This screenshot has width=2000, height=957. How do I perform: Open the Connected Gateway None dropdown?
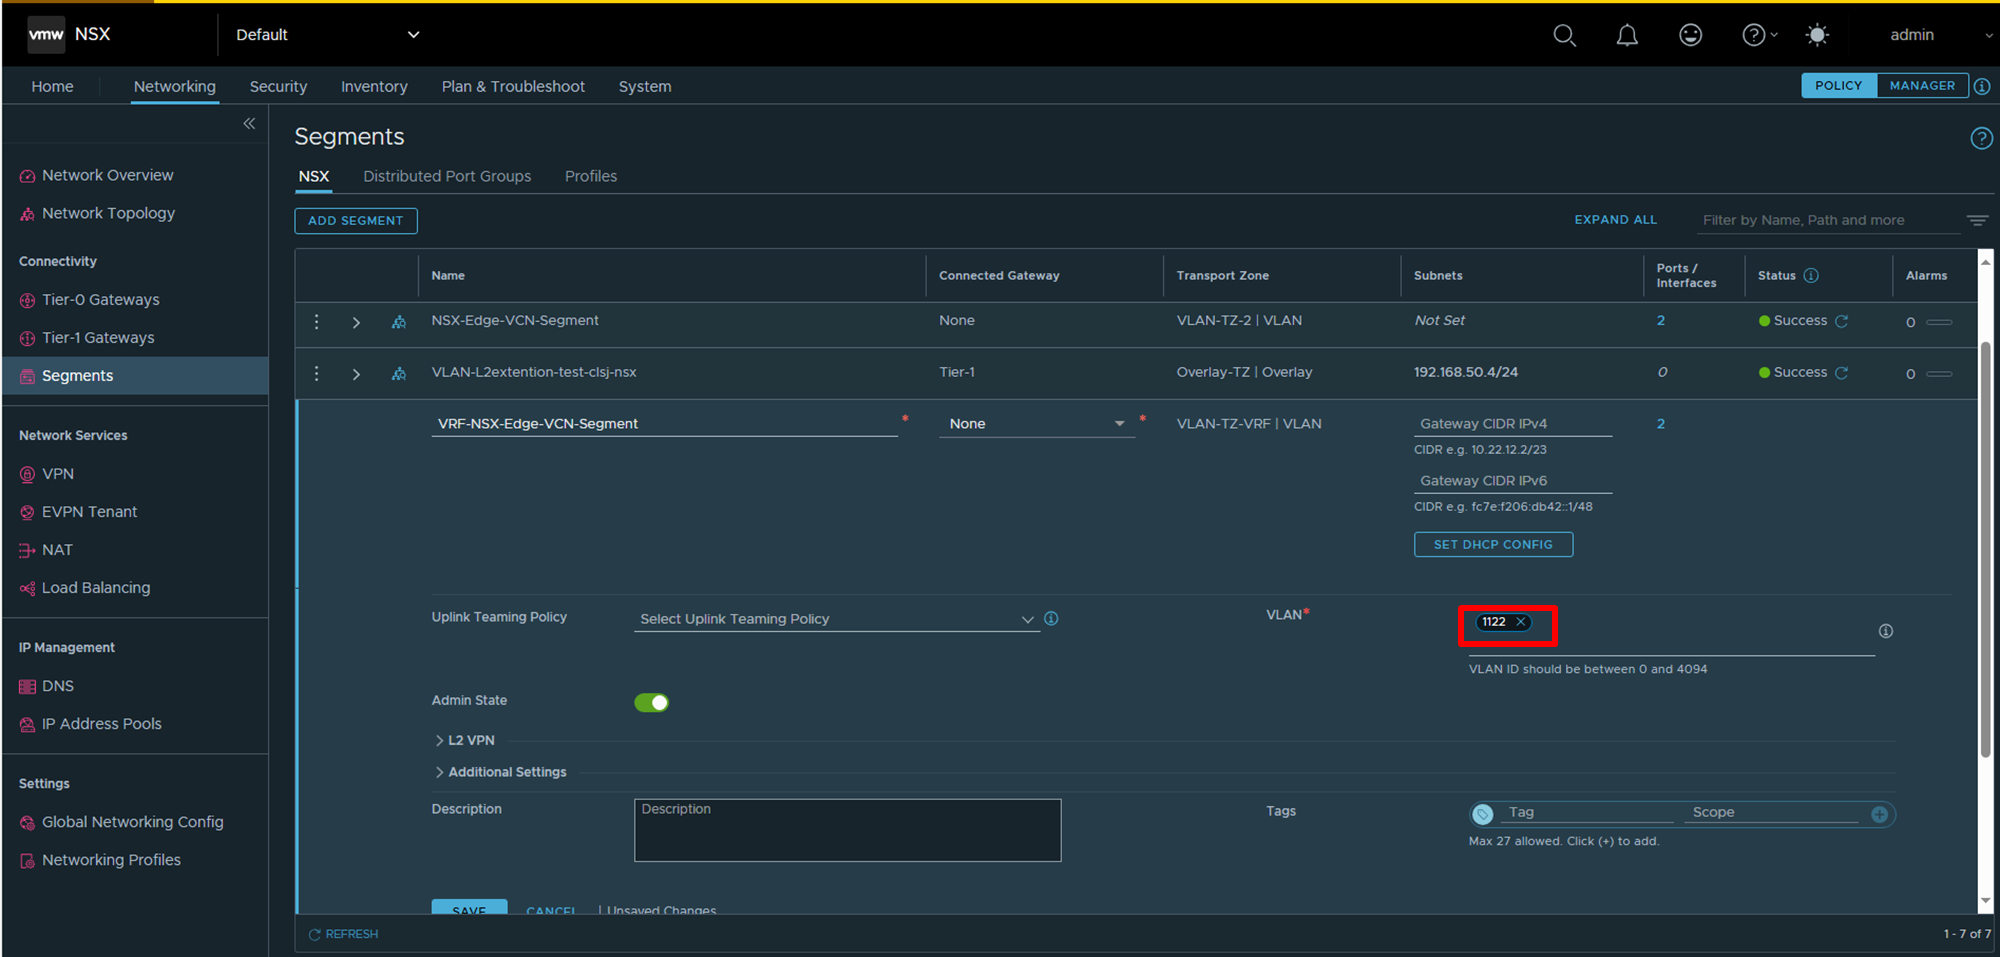pyautogui.click(x=1036, y=424)
